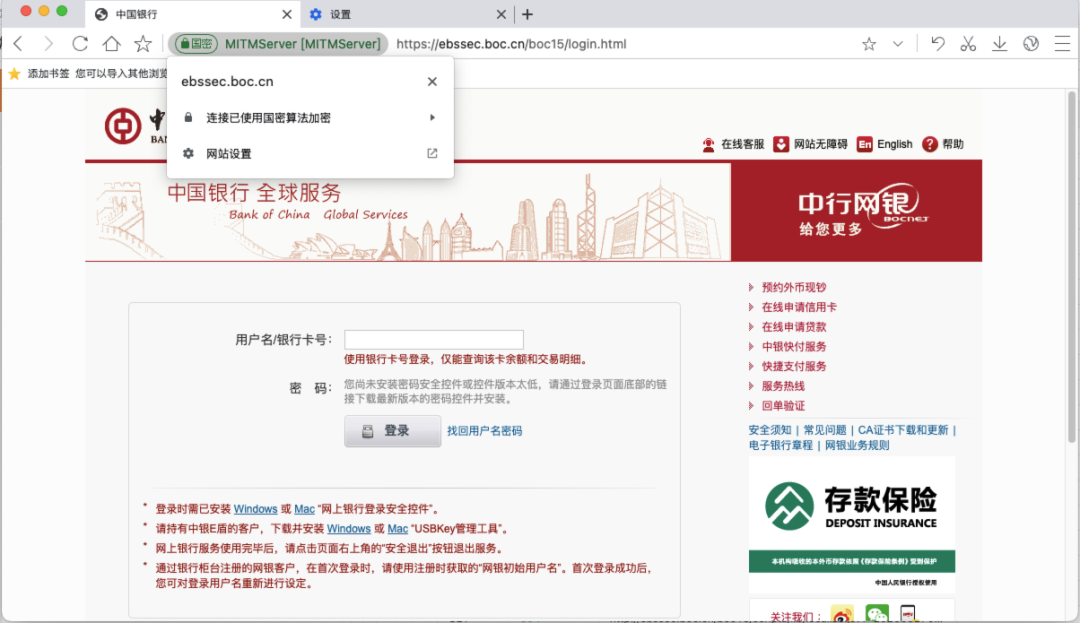Switch to English language
This screenshot has width=1080, height=623.
point(885,145)
